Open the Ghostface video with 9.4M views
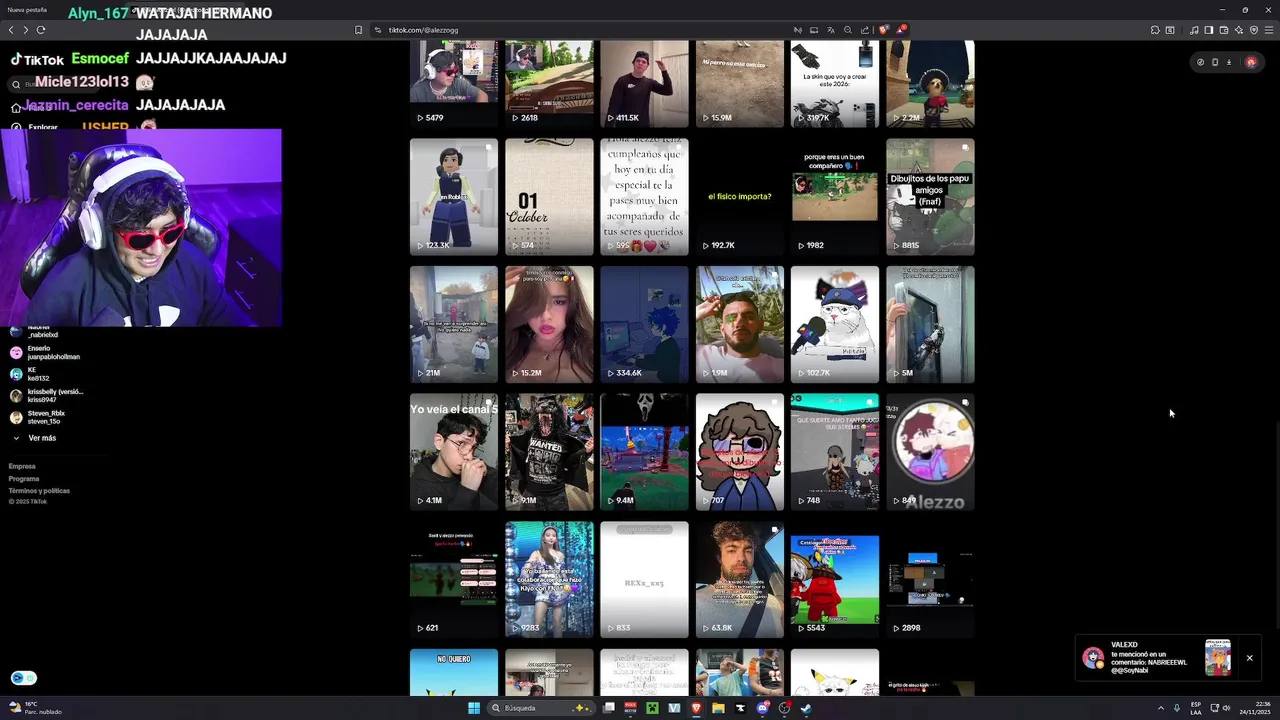1280x720 pixels. pyautogui.click(x=644, y=452)
